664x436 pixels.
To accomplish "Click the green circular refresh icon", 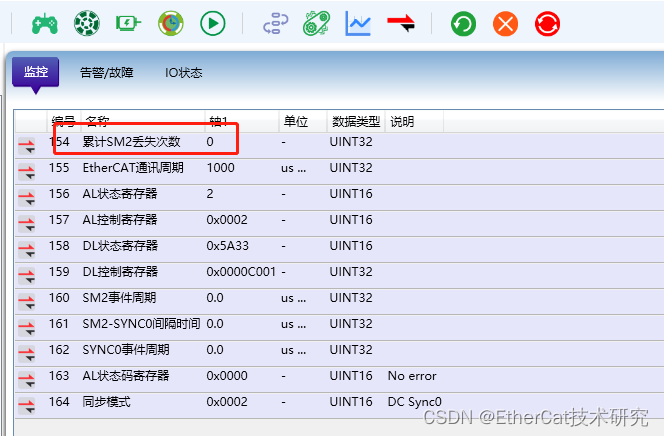I will tap(463, 24).
